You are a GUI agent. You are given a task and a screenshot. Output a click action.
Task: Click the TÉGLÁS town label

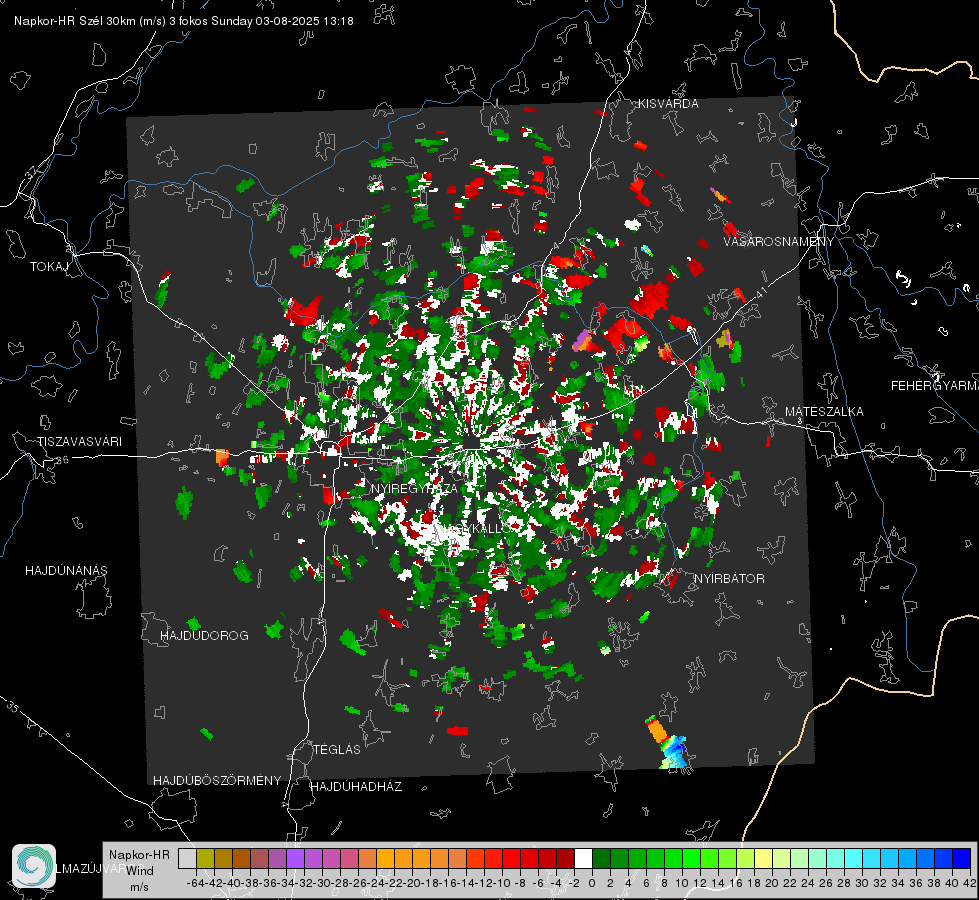click(x=337, y=750)
